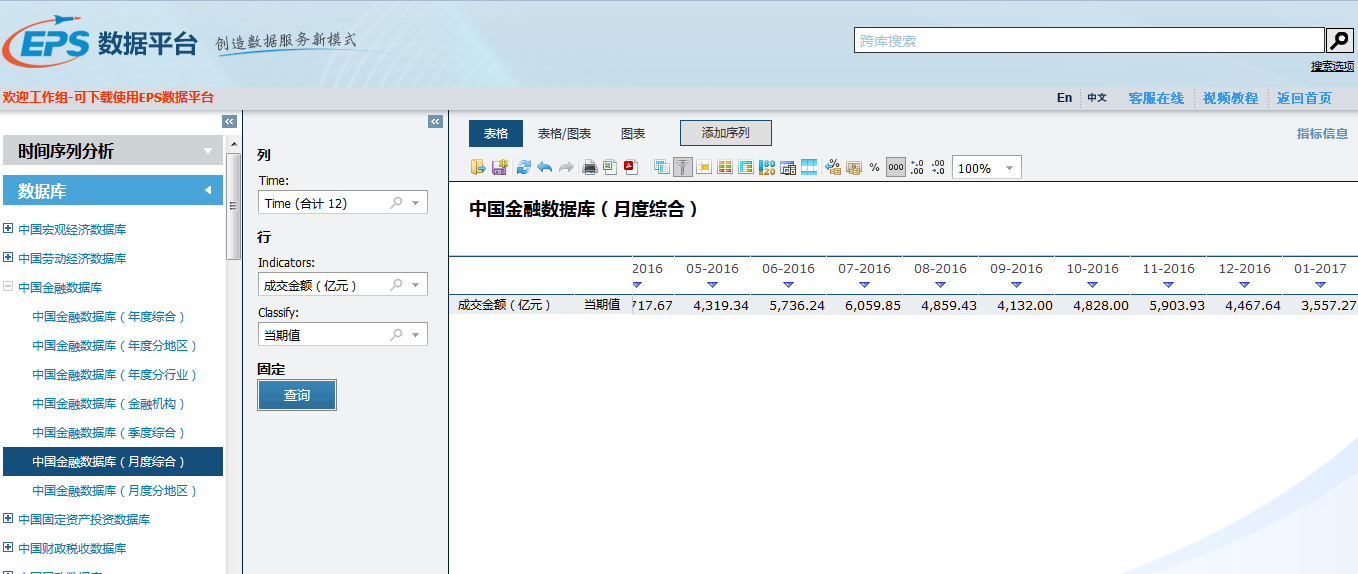Collapse the query panel with its arrow
The height and width of the screenshot is (574, 1358).
click(x=435, y=121)
